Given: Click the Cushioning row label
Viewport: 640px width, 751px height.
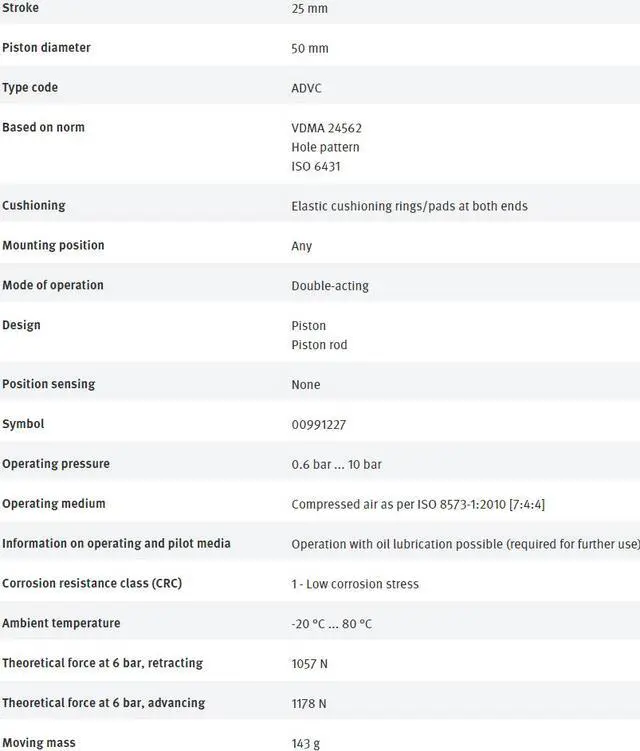Looking at the screenshot, I should (33, 206).
